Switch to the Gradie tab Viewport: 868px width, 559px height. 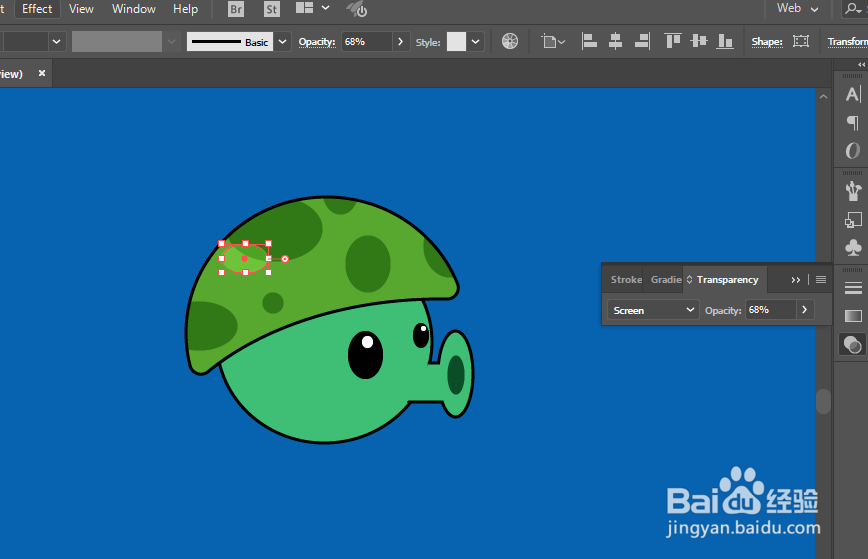click(x=665, y=280)
